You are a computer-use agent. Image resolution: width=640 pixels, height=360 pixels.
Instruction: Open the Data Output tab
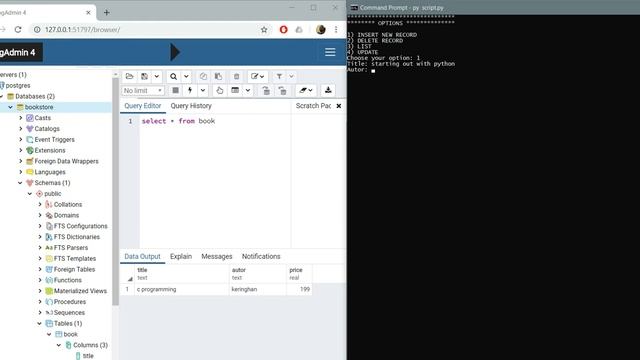(x=142, y=256)
